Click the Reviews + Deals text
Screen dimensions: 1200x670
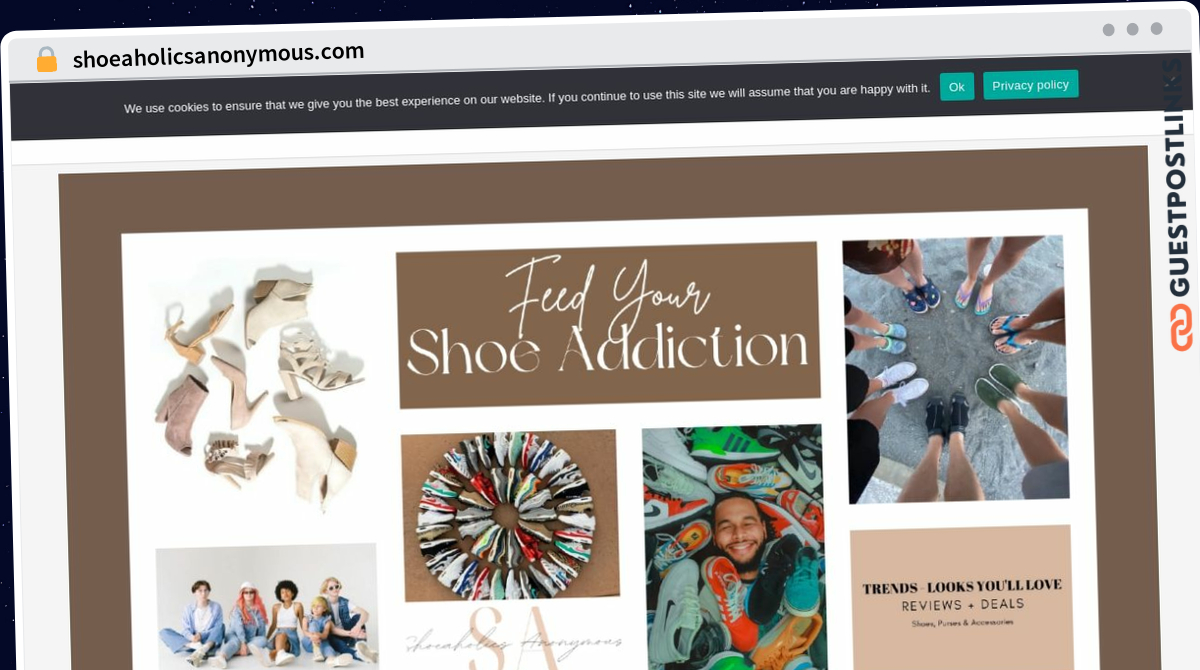tap(962, 606)
